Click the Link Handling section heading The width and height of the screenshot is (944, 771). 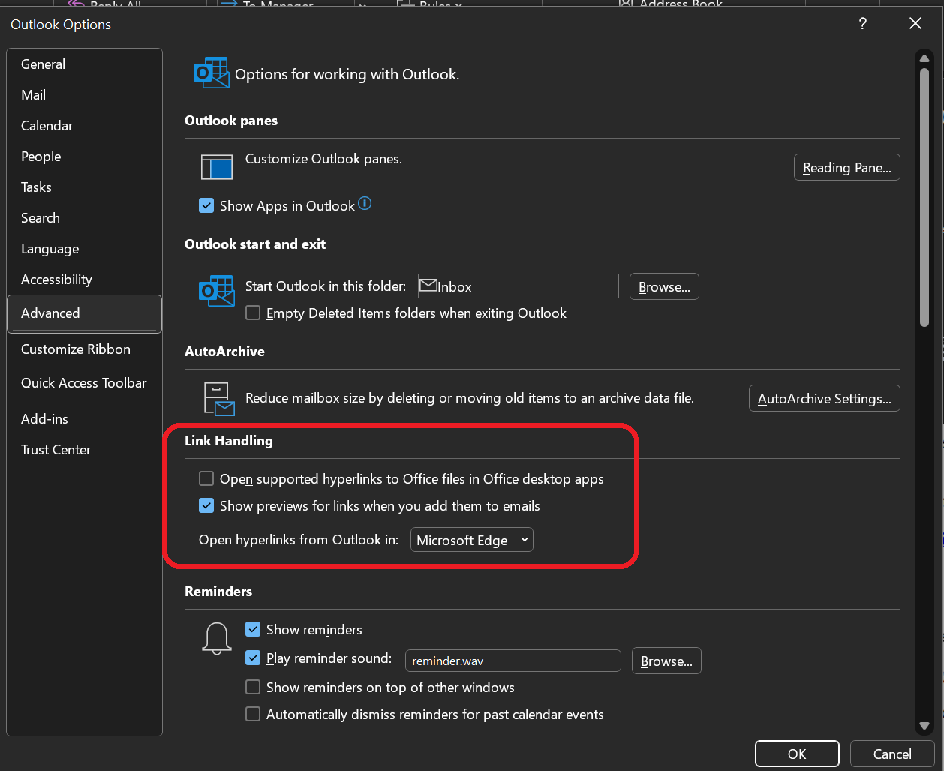[228, 441]
